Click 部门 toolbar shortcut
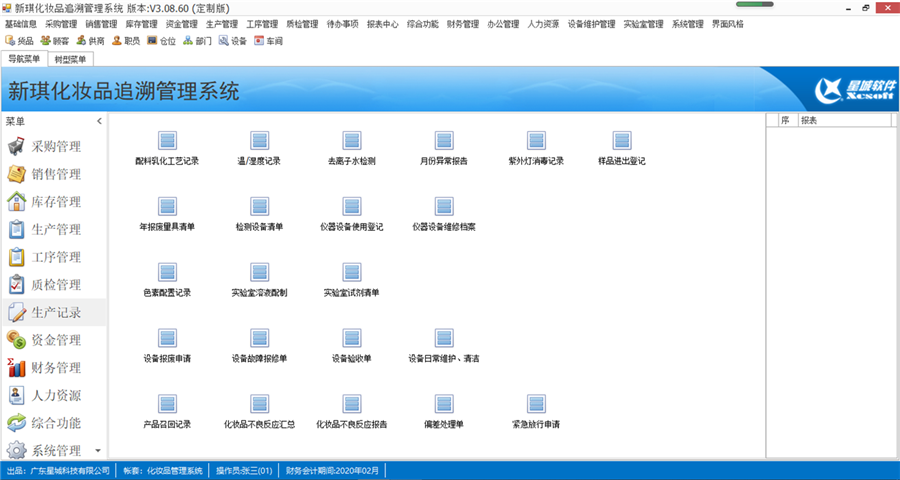 tap(197, 41)
